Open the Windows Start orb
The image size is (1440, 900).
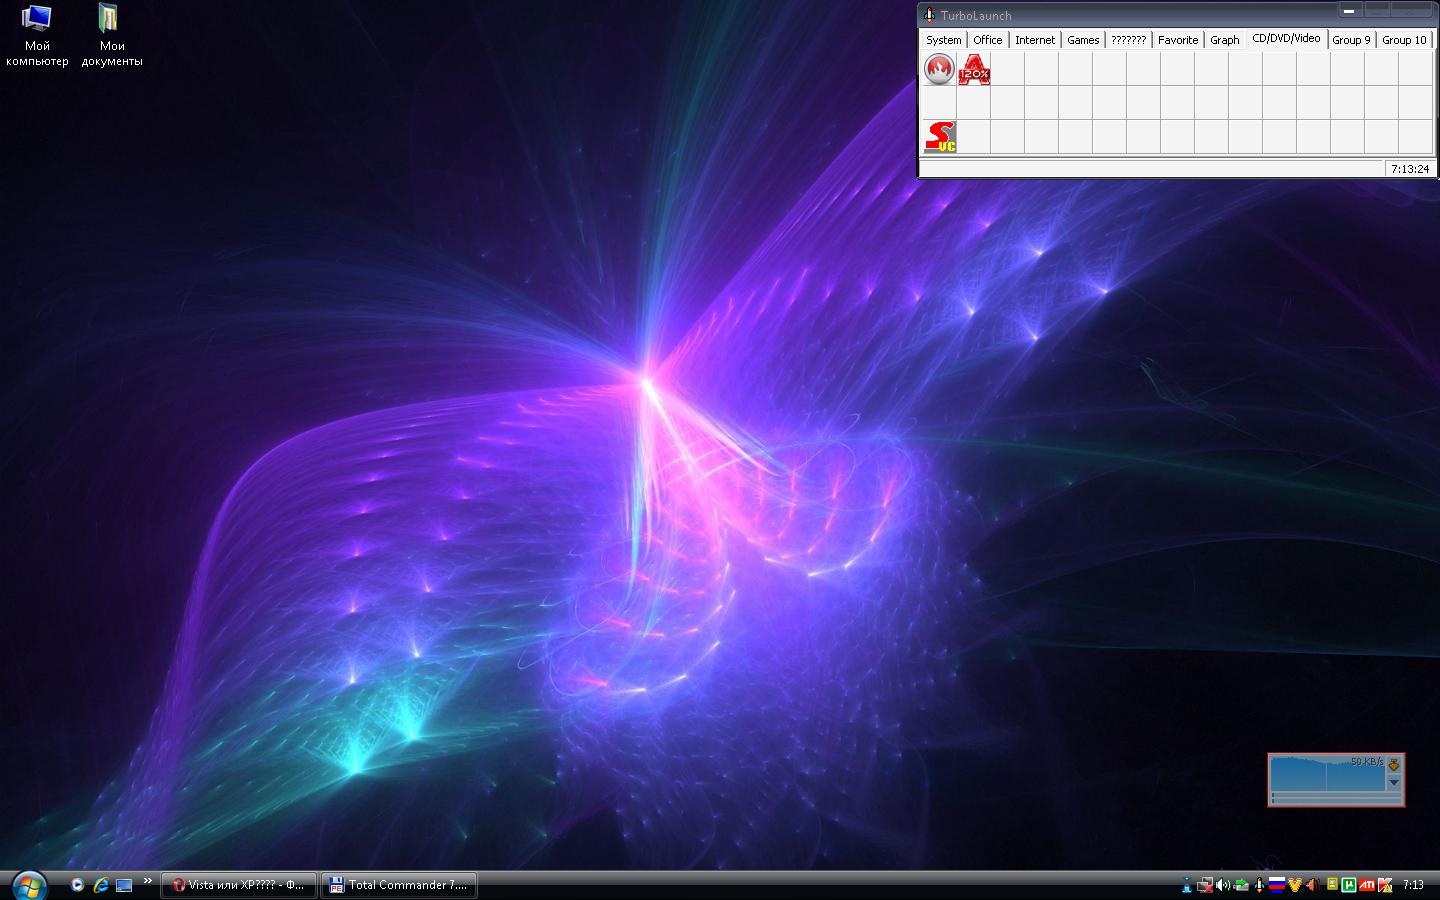point(29,884)
